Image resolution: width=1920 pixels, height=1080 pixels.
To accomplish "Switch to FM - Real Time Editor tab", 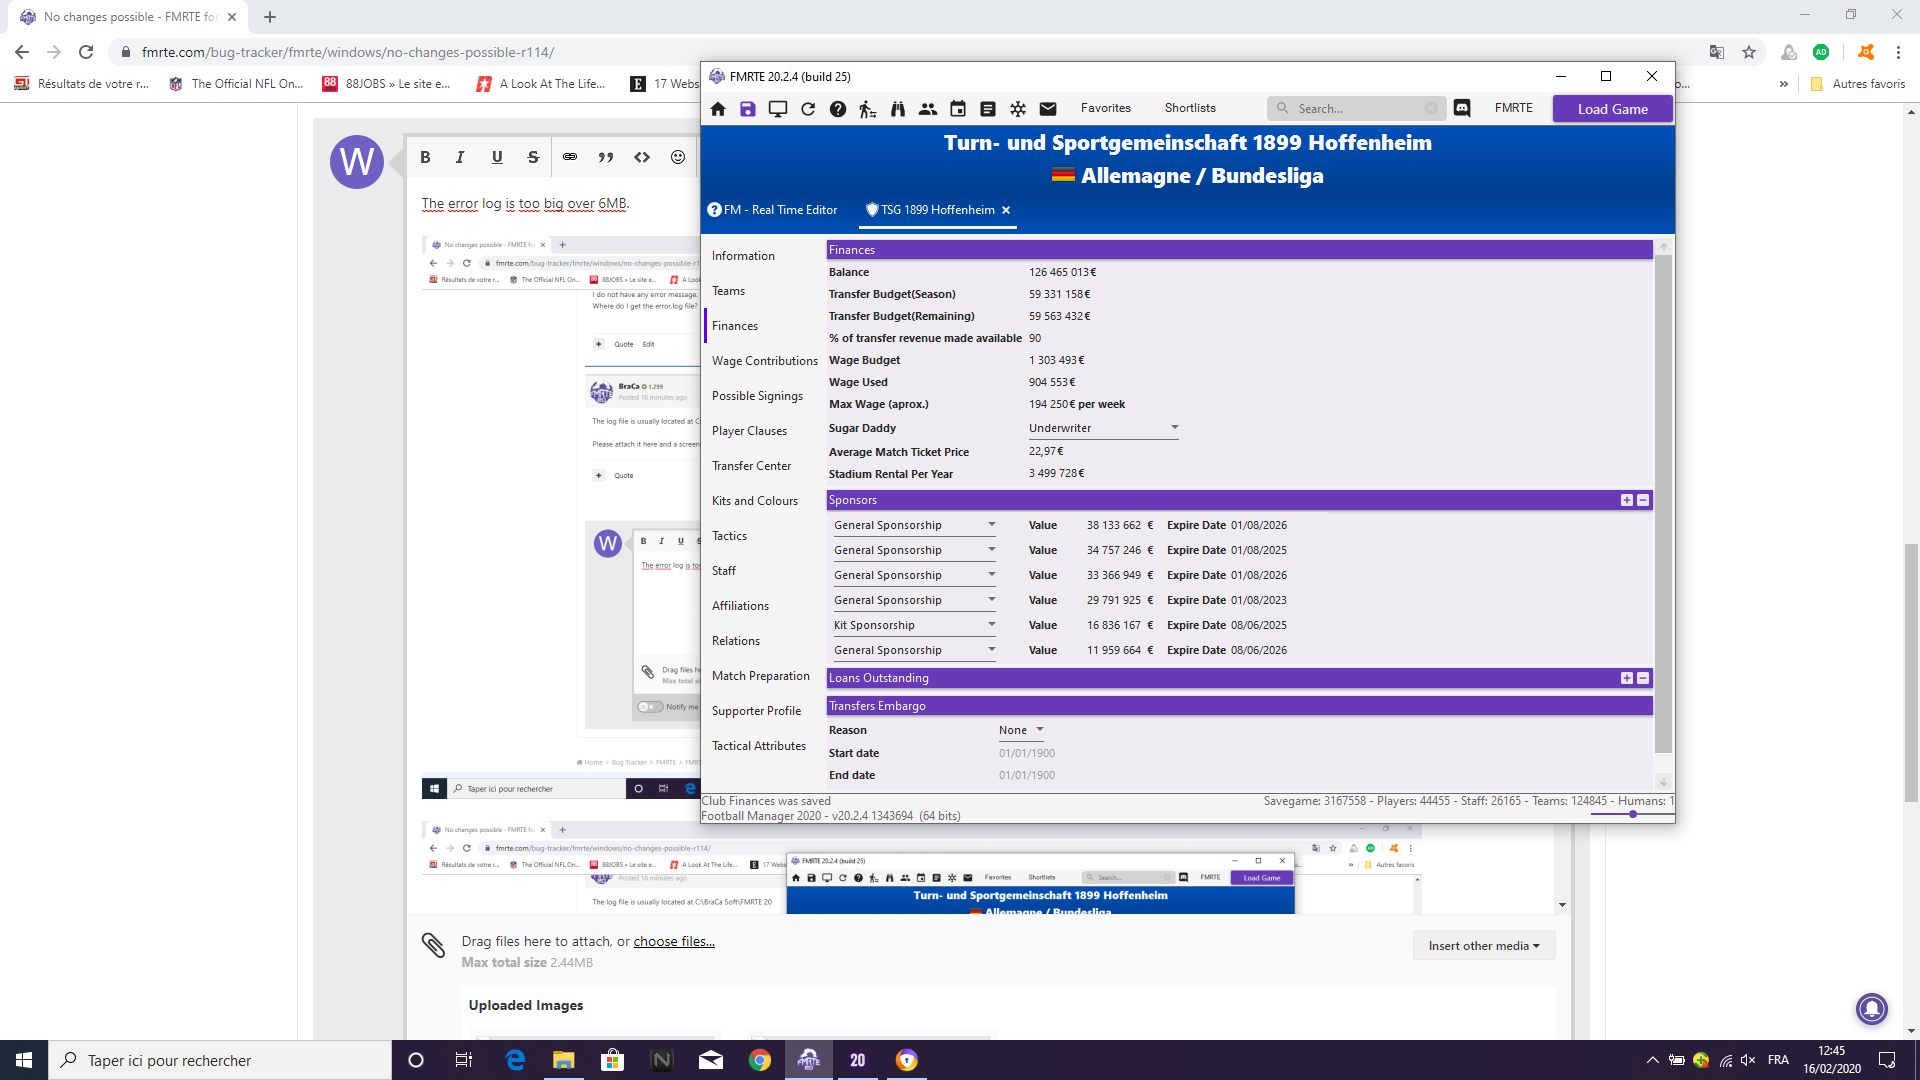I will tap(772, 210).
